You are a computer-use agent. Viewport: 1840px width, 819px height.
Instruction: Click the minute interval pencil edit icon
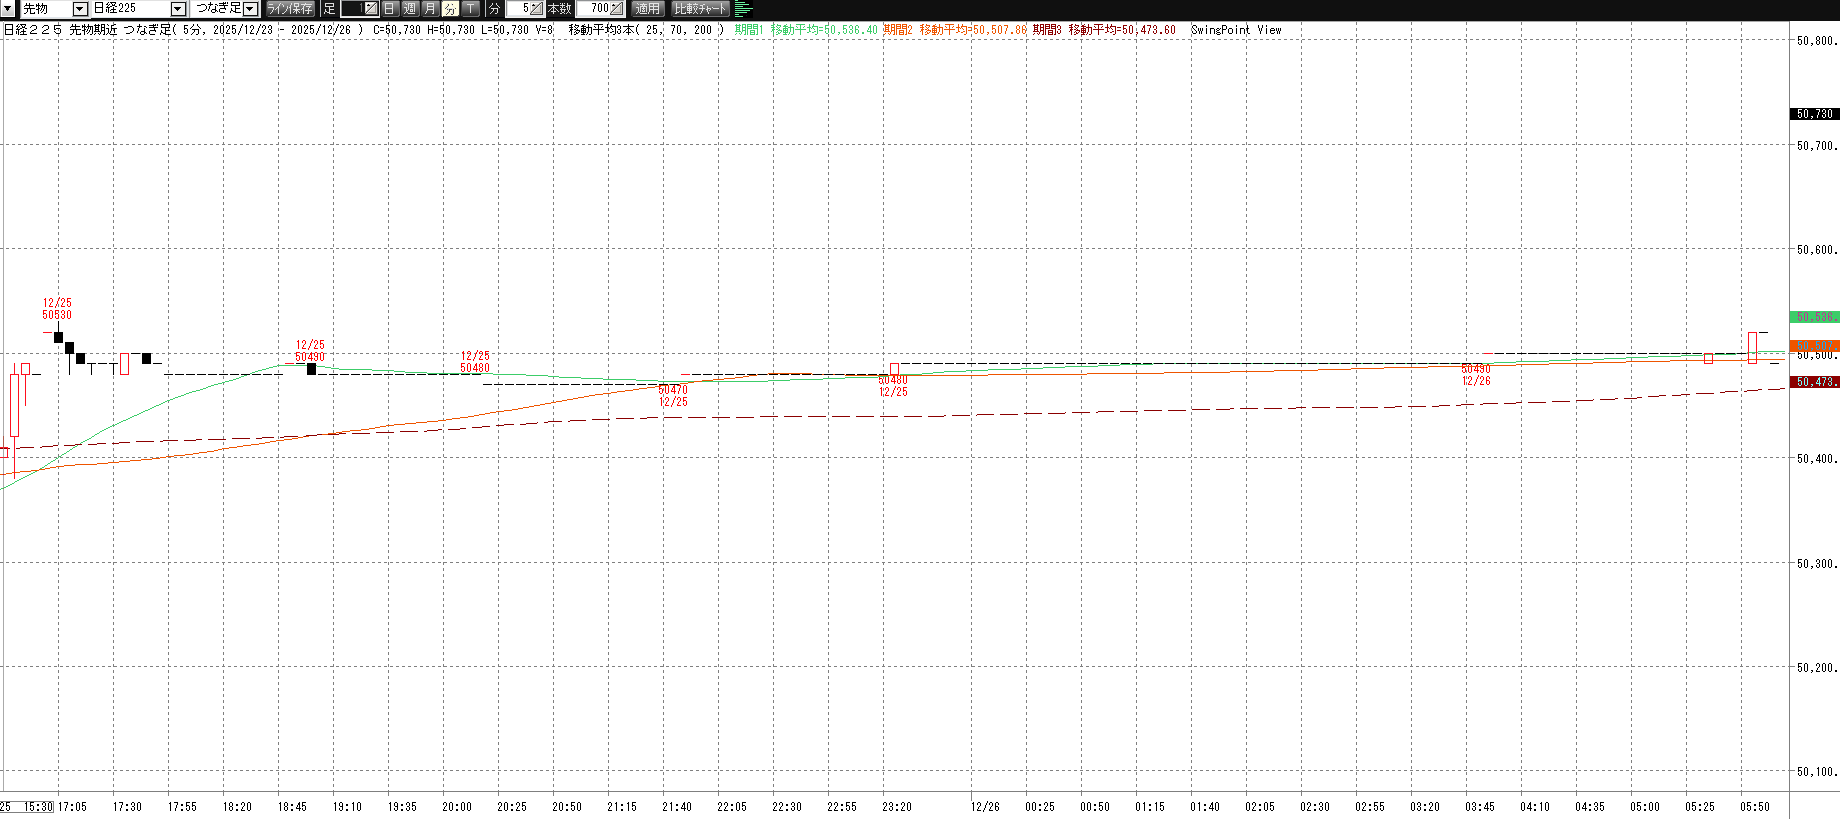click(536, 9)
